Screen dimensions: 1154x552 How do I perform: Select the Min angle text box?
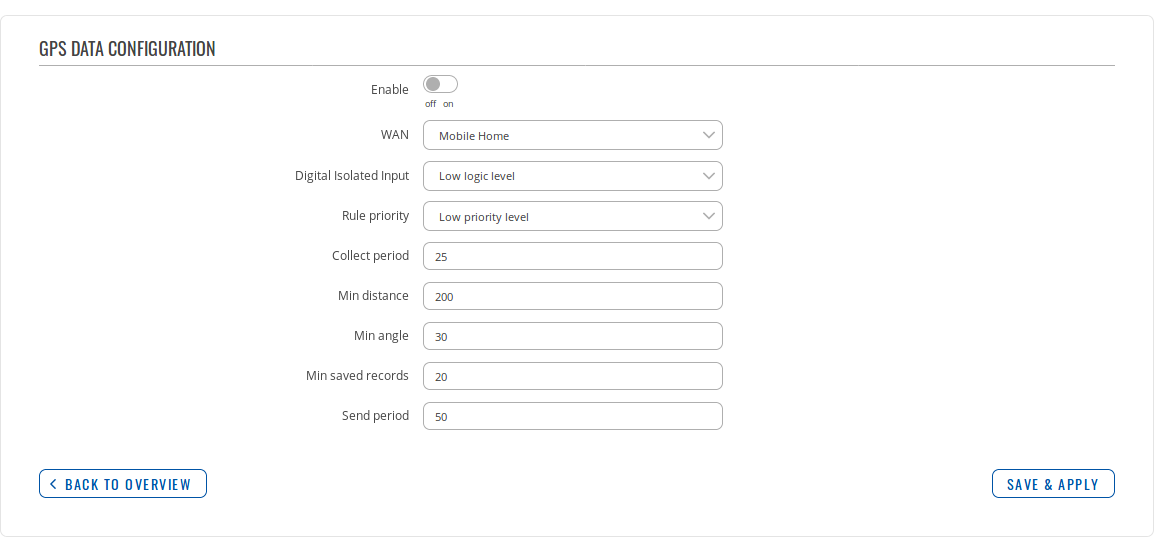pyautogui.click(x=572, y=336)
